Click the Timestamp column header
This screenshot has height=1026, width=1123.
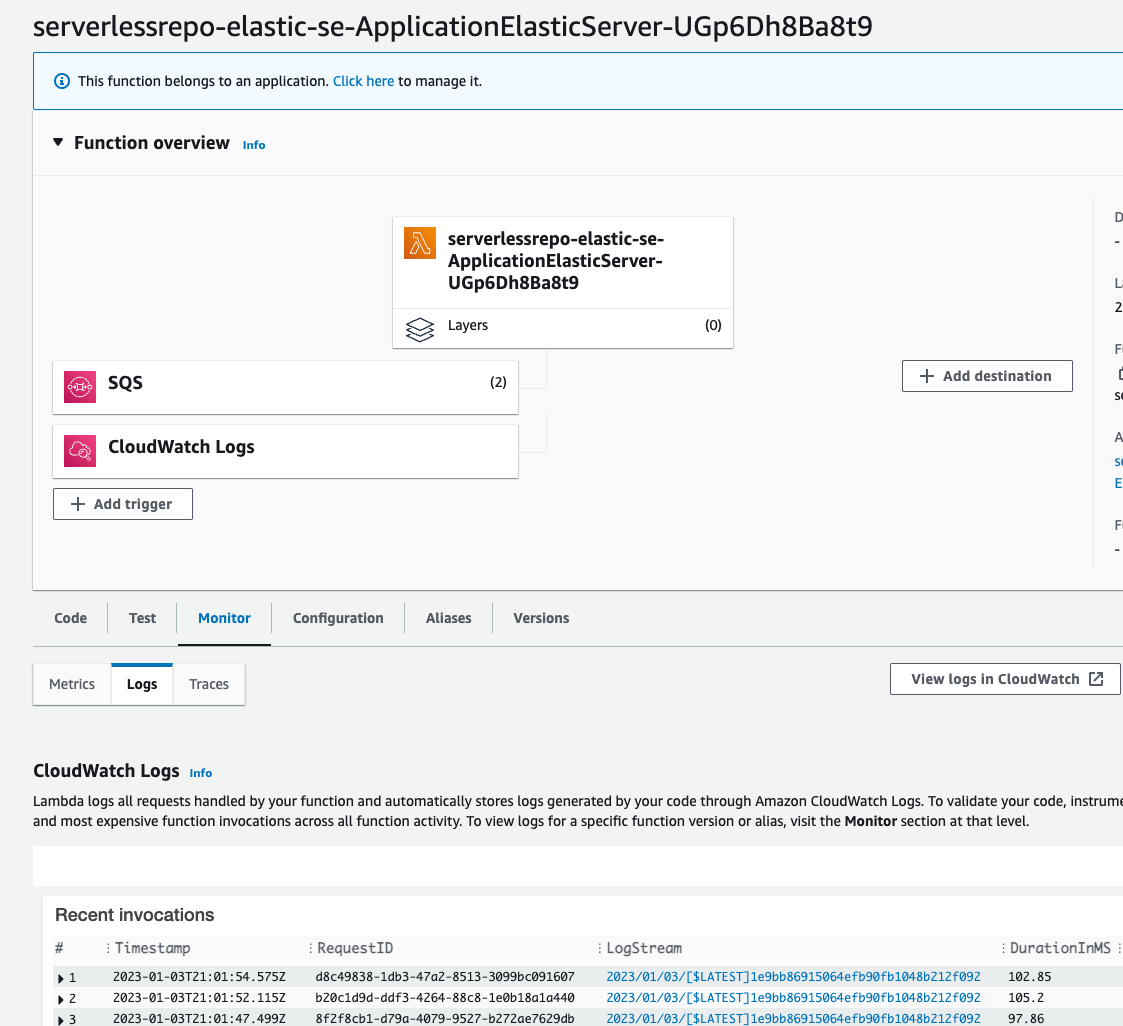(x=152, y=948)
